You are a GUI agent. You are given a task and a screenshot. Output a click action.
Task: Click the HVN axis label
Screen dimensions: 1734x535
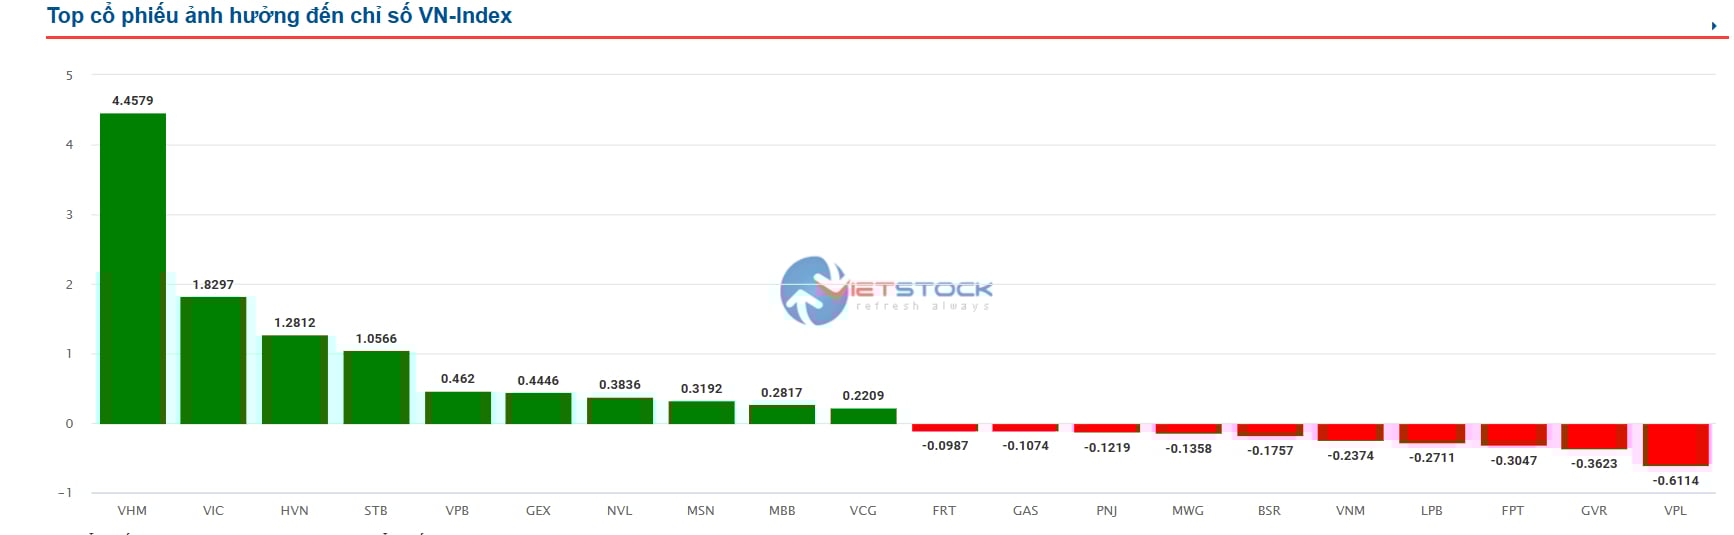pos(295,511)
